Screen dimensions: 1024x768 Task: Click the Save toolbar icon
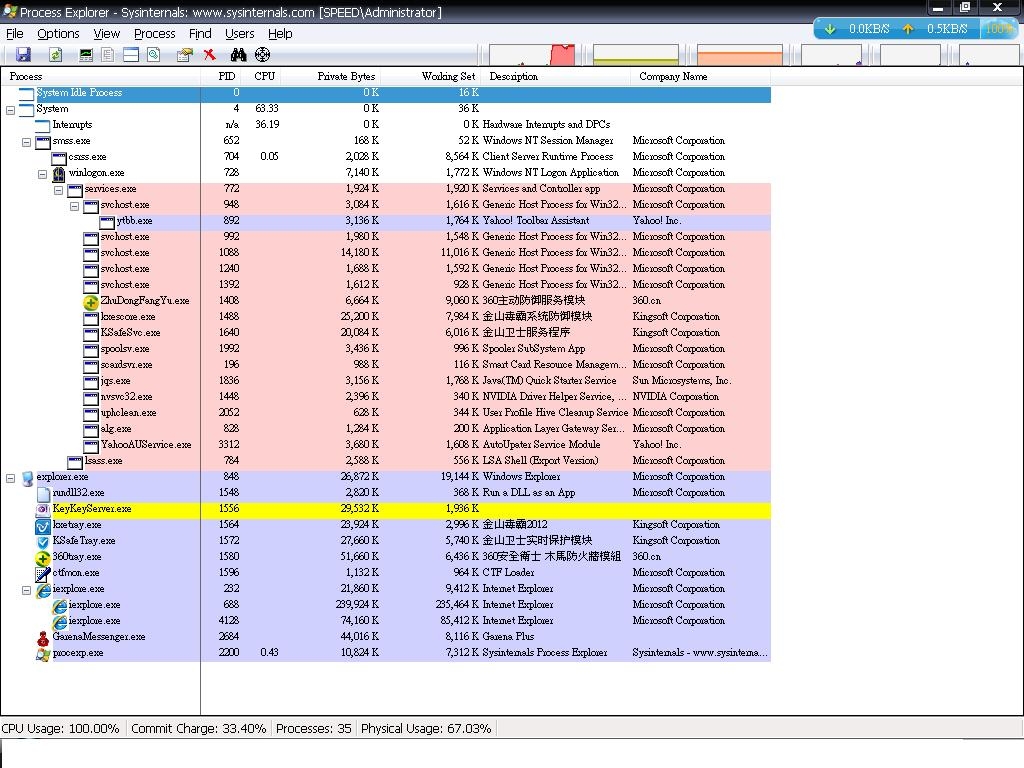coord(23,55)
